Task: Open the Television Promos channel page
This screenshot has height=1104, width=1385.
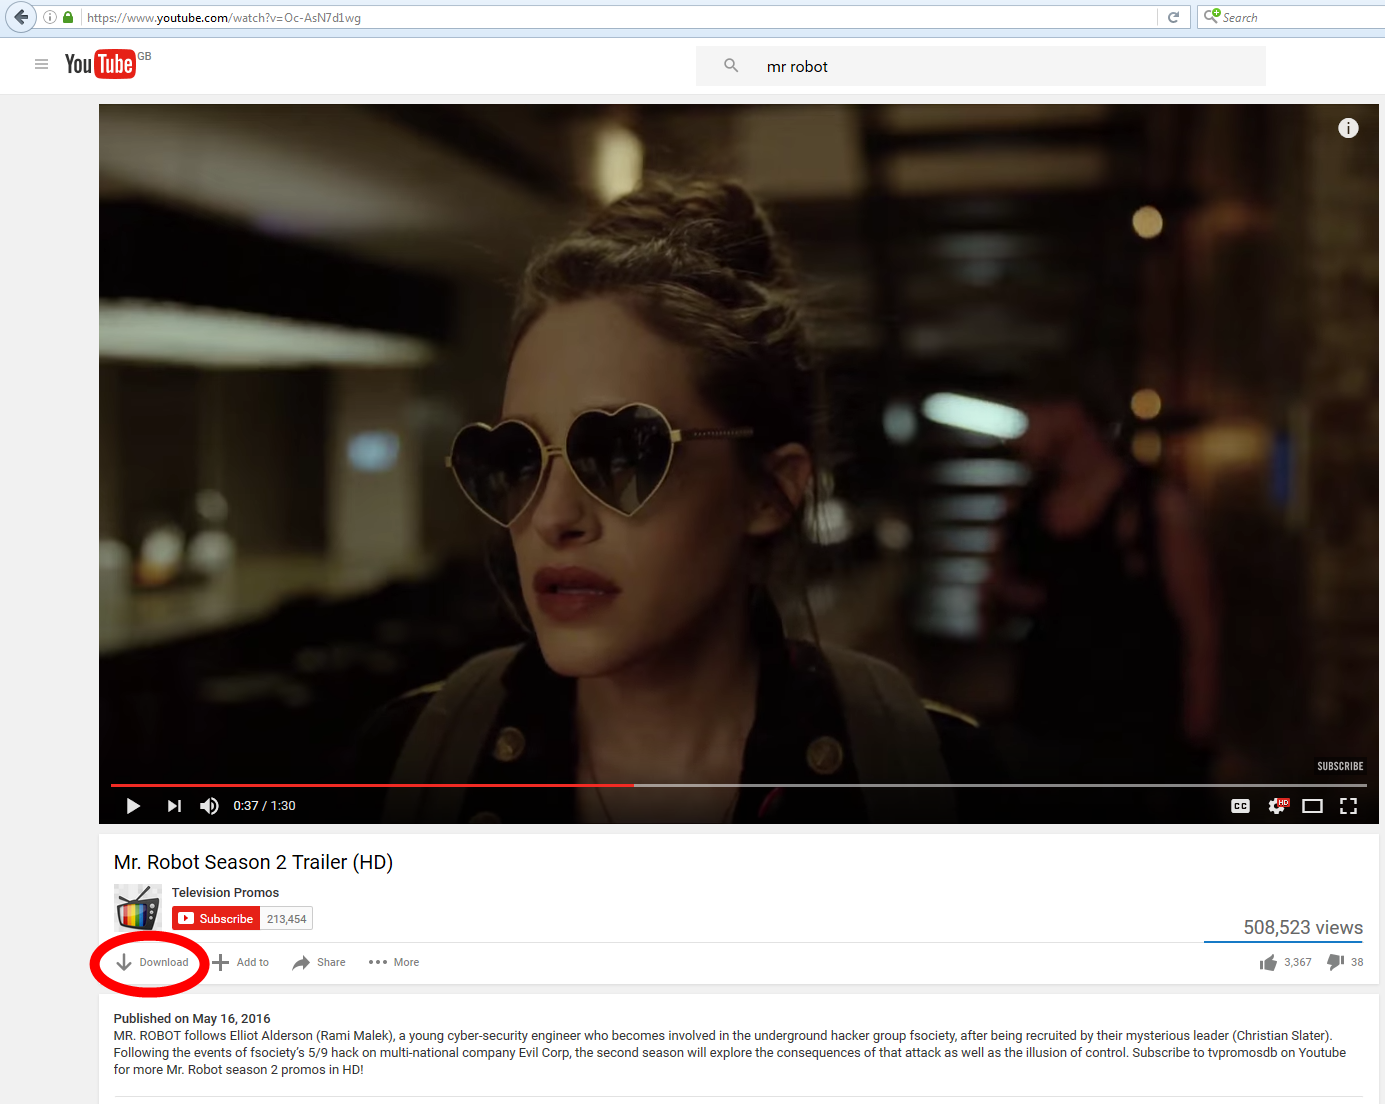Action: click(225, 892)
